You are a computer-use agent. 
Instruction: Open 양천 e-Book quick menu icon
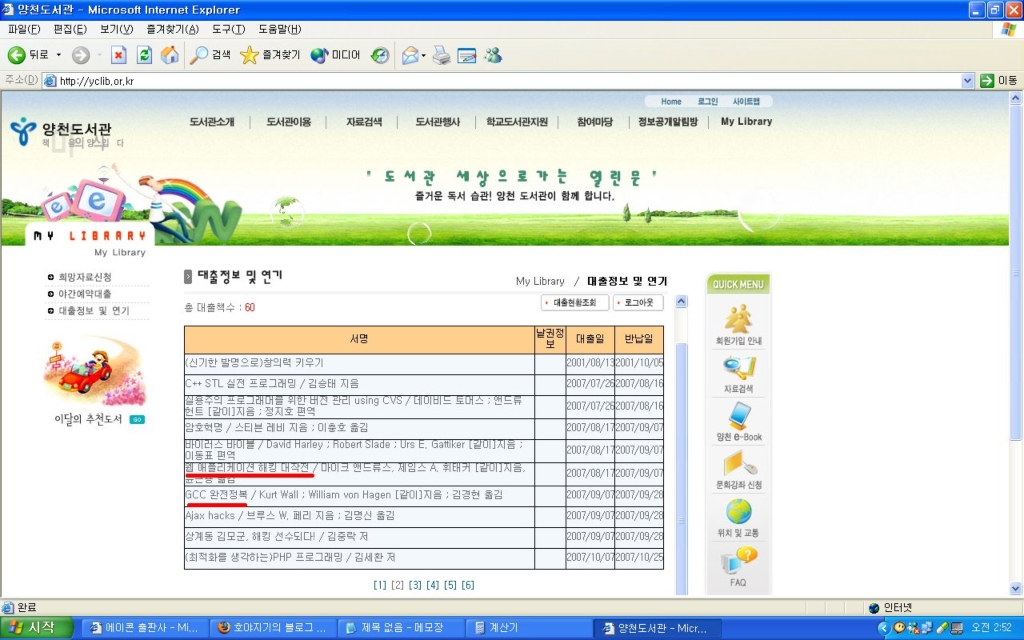pos(739,422)
